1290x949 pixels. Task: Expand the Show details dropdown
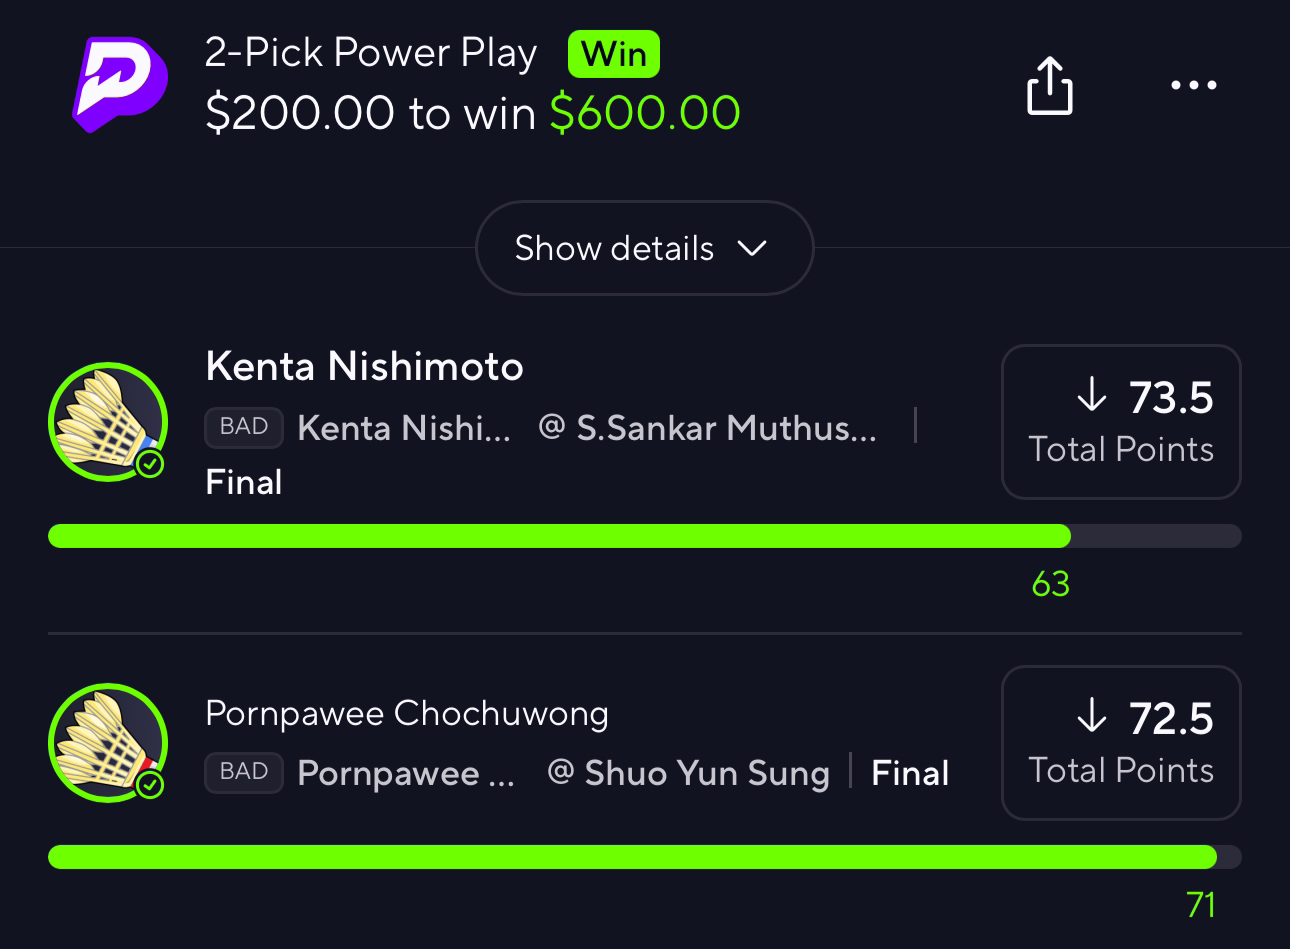pos(644,248)
